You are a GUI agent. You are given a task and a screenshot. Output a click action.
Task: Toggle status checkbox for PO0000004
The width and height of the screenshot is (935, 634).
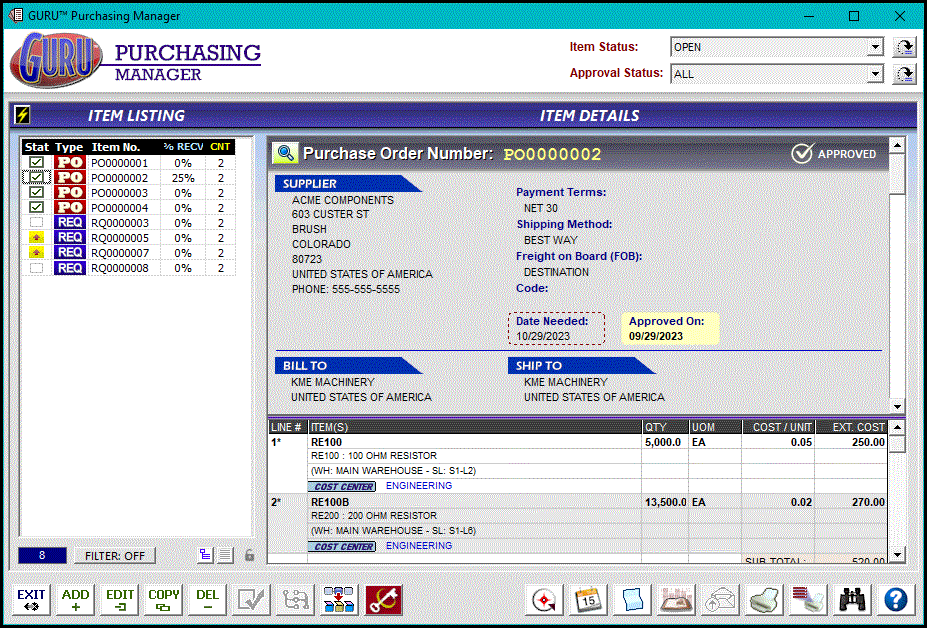point(36,208)
